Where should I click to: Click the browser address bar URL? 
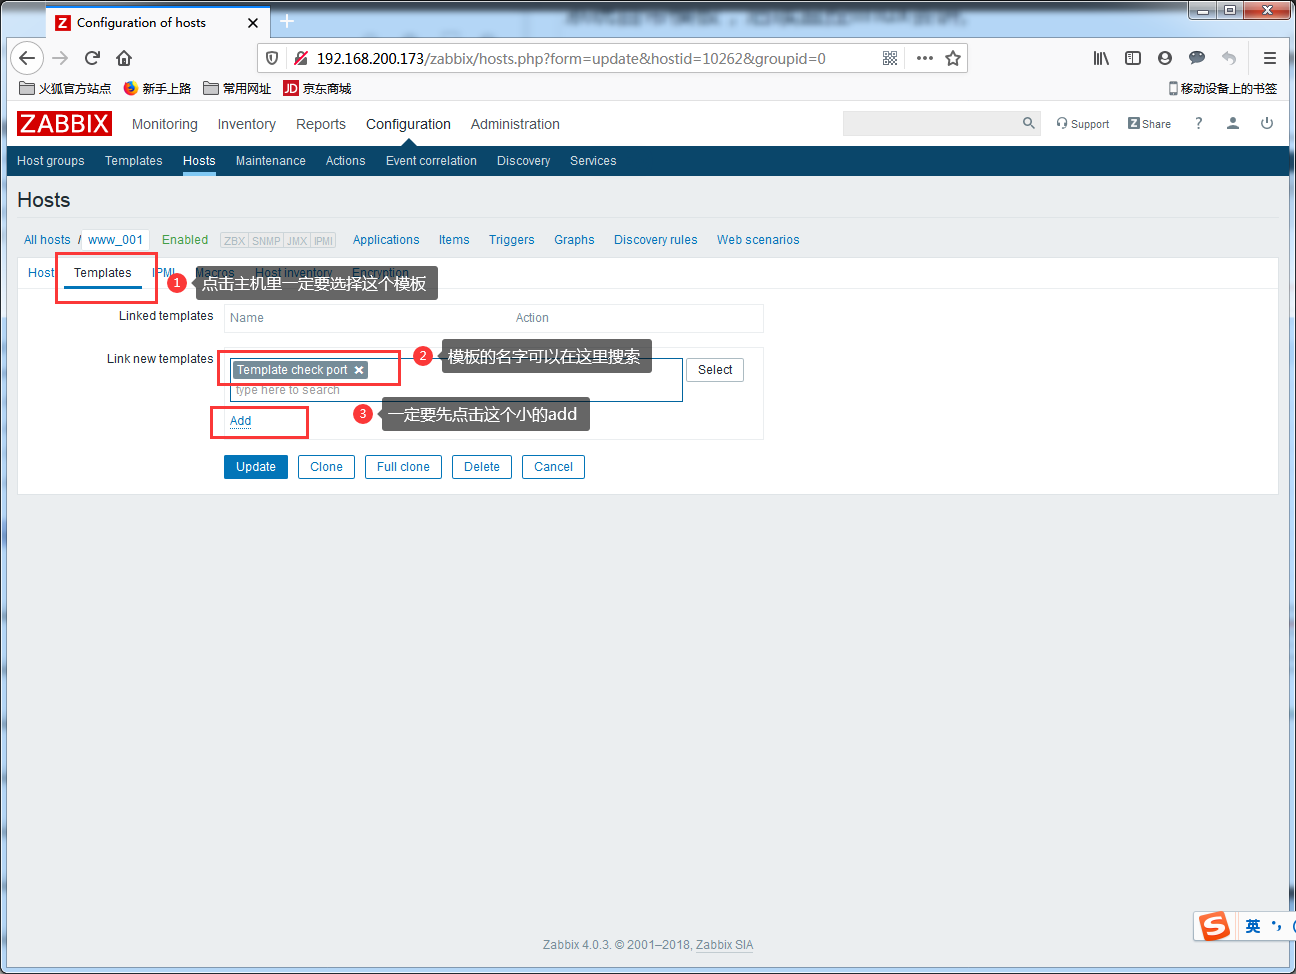click(x=571, y=58)
